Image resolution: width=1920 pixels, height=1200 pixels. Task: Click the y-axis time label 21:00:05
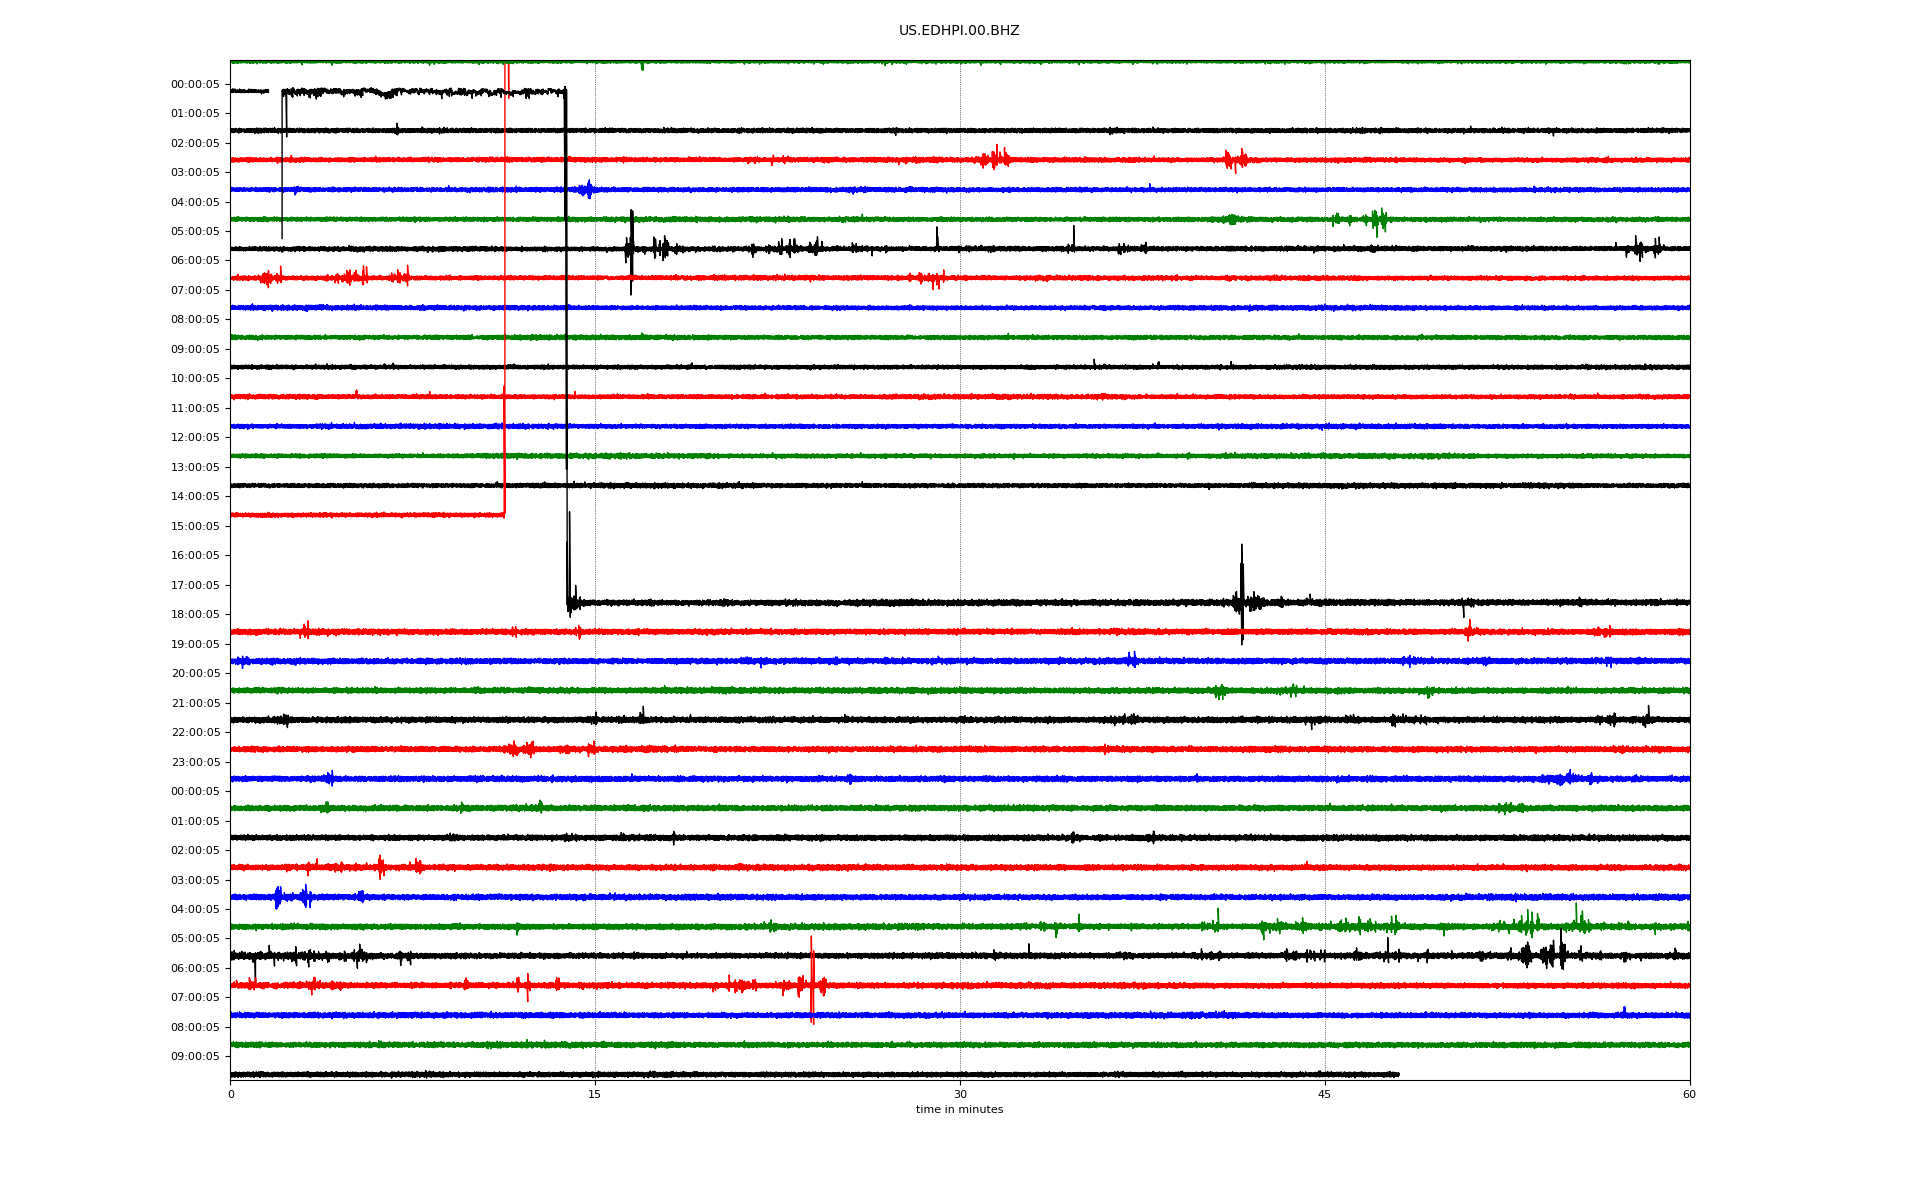coord(195,703)
